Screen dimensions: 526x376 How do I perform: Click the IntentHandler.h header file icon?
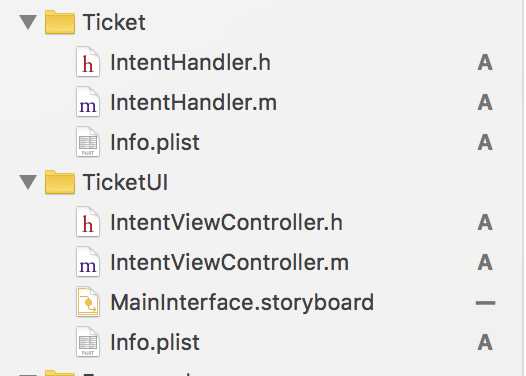click(88, 62)
